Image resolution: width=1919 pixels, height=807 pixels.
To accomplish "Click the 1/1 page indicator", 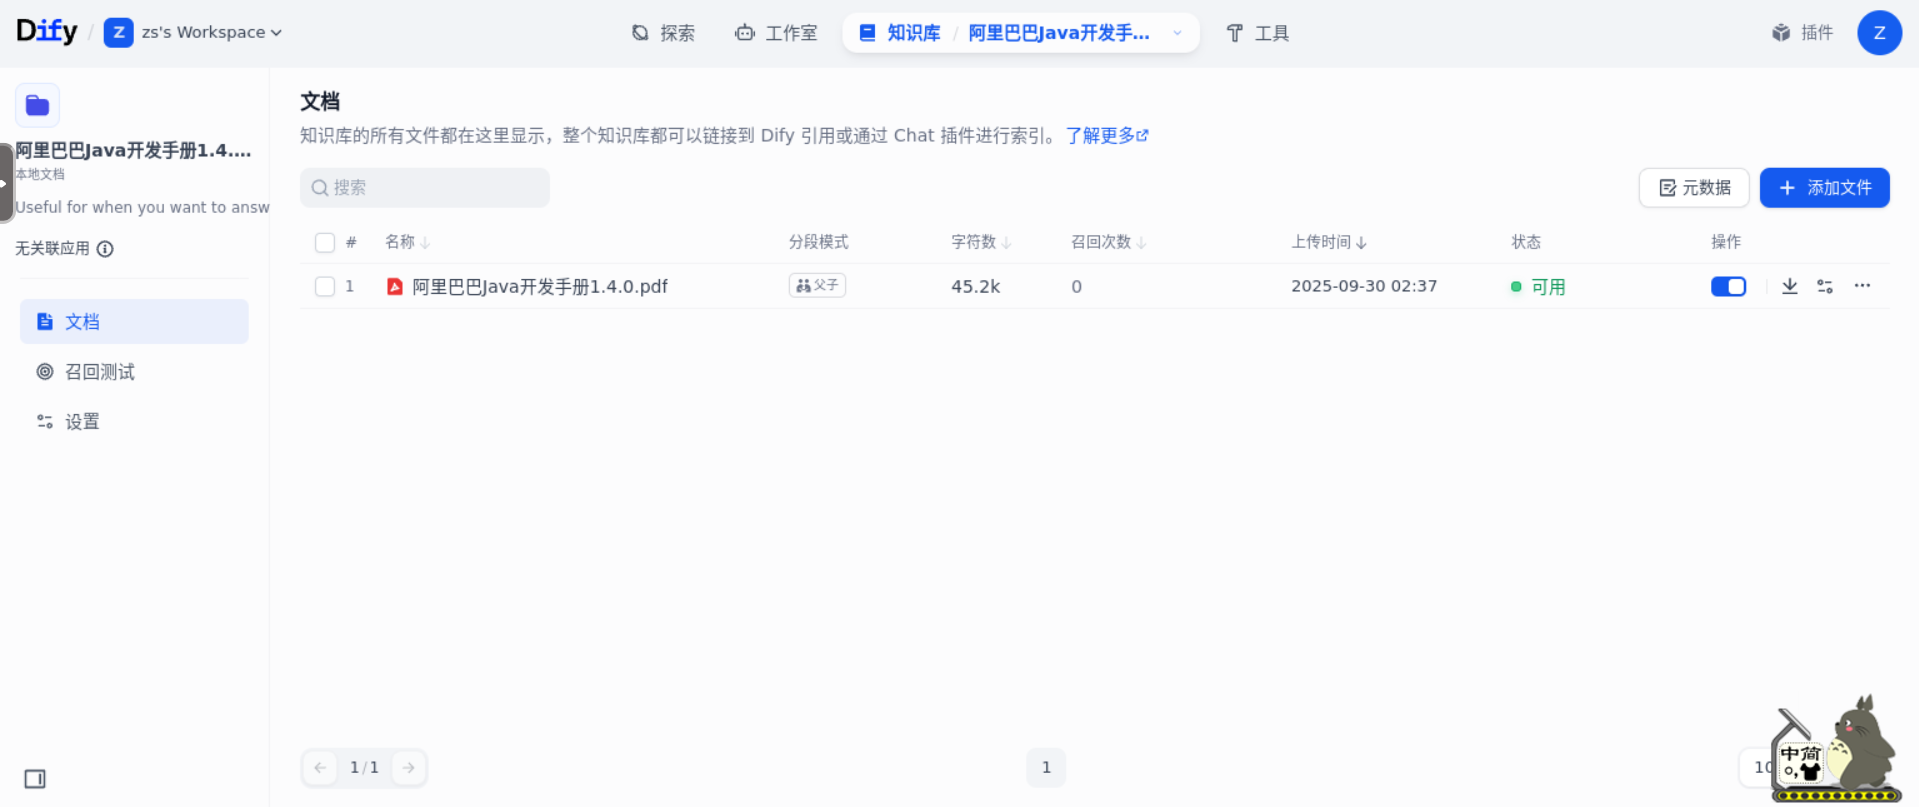I will pos(364,768).
